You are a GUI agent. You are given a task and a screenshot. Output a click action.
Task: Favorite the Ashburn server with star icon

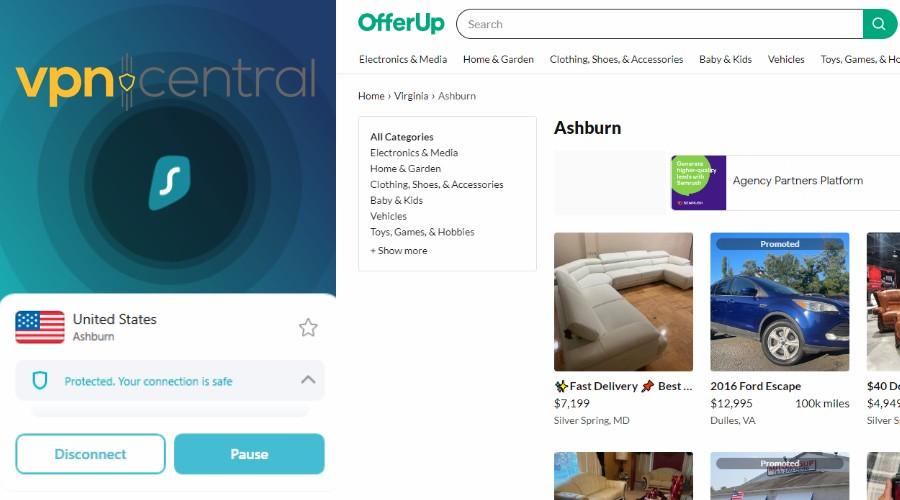coord(308,328)
